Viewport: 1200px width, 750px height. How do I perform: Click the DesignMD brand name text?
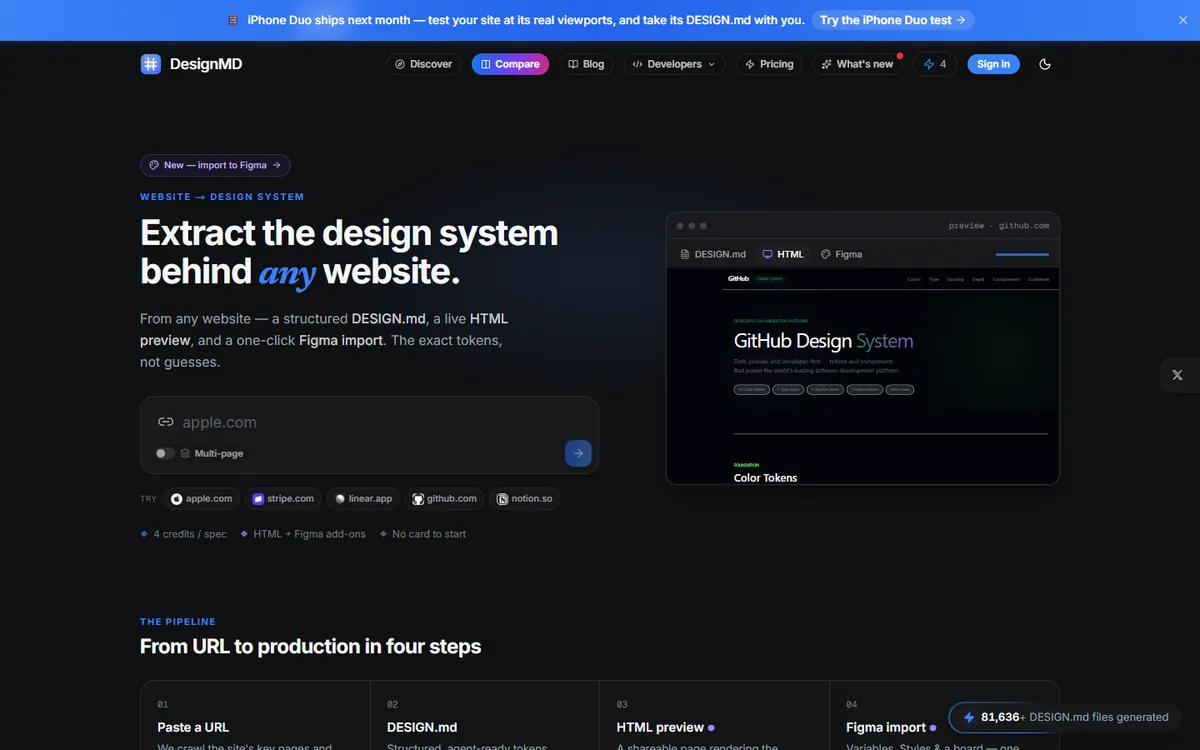pyautogui.click(x=206, y=64)
